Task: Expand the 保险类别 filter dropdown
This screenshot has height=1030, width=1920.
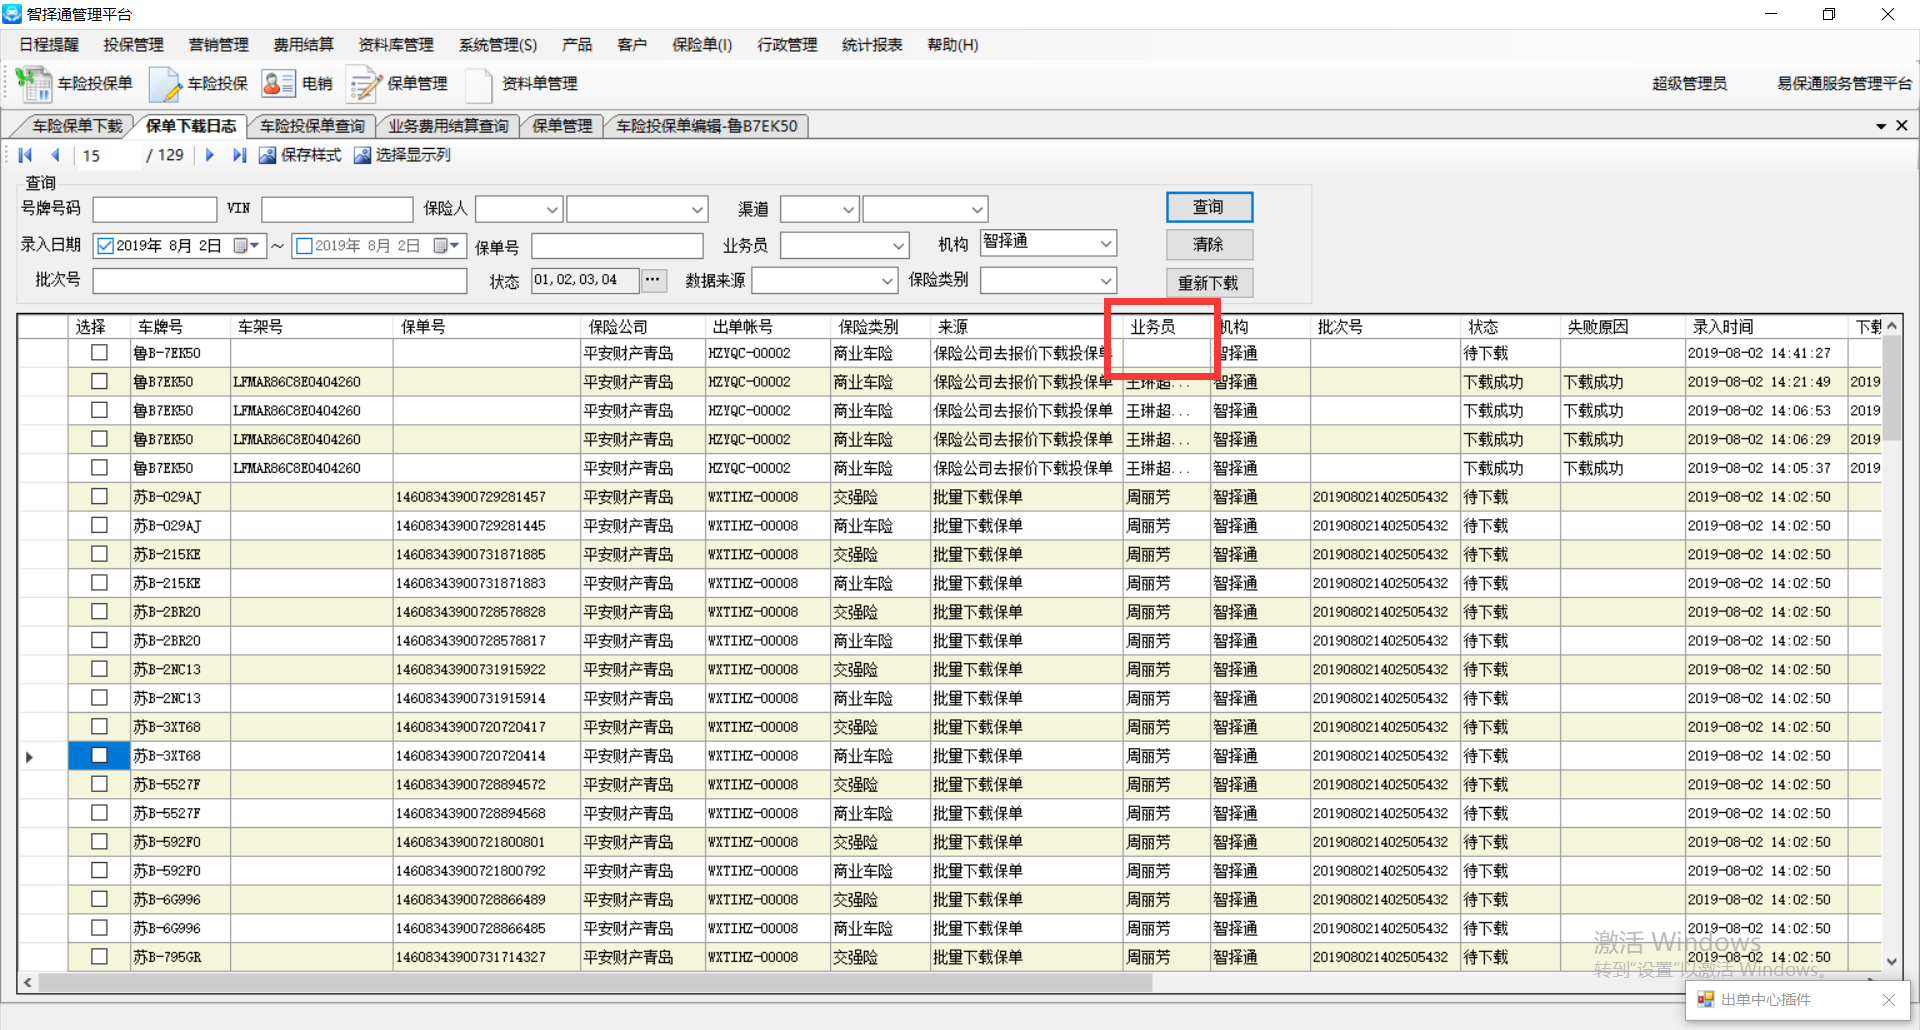Action: coord(1105,281)
